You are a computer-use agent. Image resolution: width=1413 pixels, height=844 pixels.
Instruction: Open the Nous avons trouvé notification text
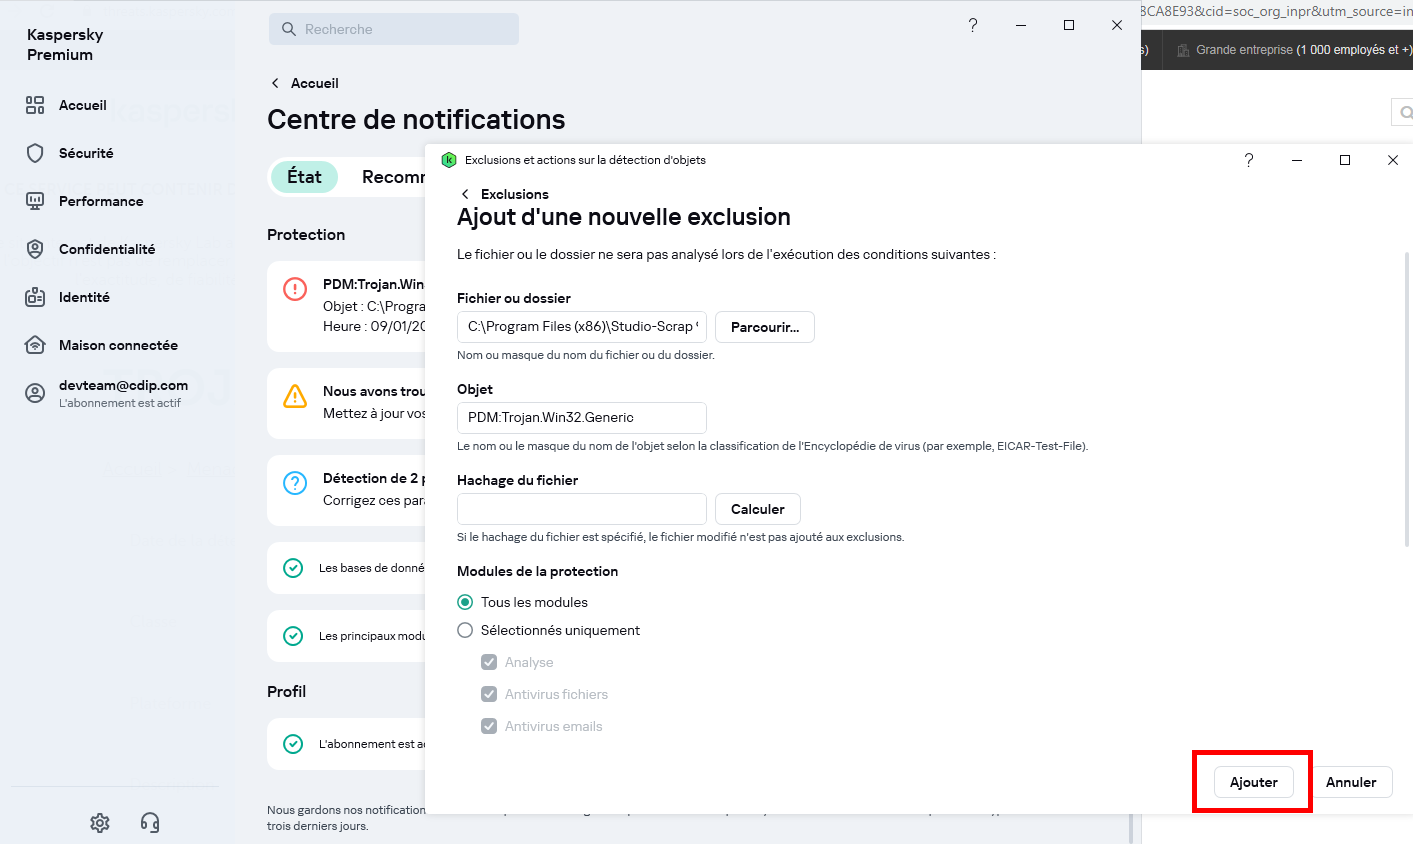tap(374, 391)
